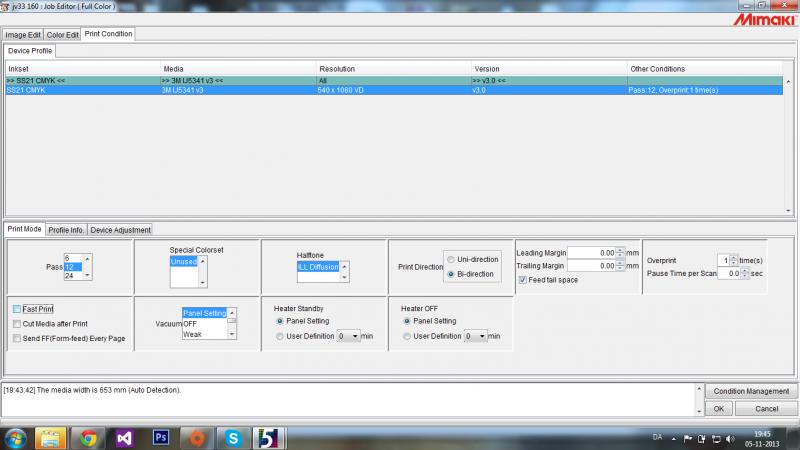Enable Send FF(Form-feed) Every Page
The image size is (800, 450).
[x=17, y=338]
